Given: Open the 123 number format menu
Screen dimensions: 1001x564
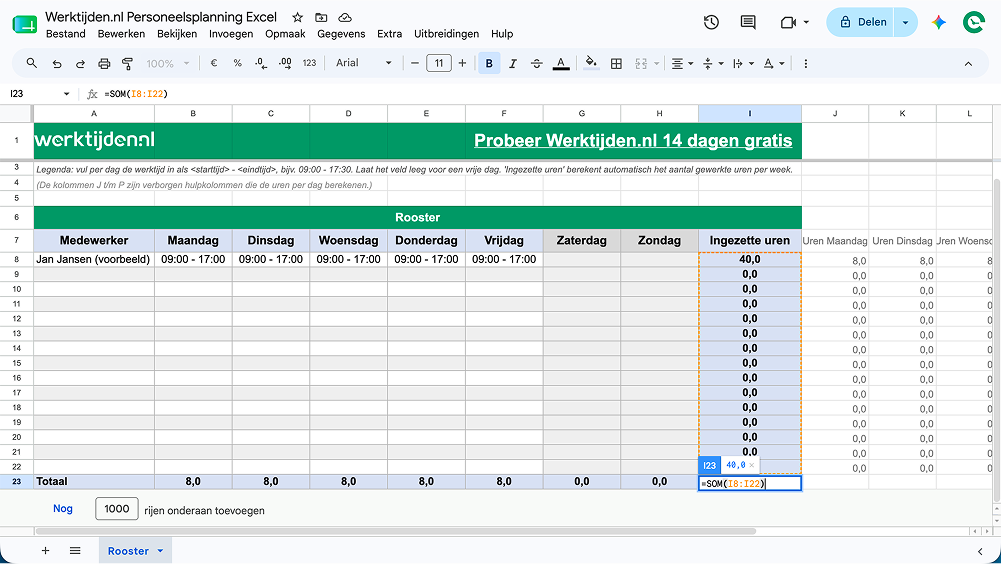Looking at the screenshot, I should tap(310, 63).
